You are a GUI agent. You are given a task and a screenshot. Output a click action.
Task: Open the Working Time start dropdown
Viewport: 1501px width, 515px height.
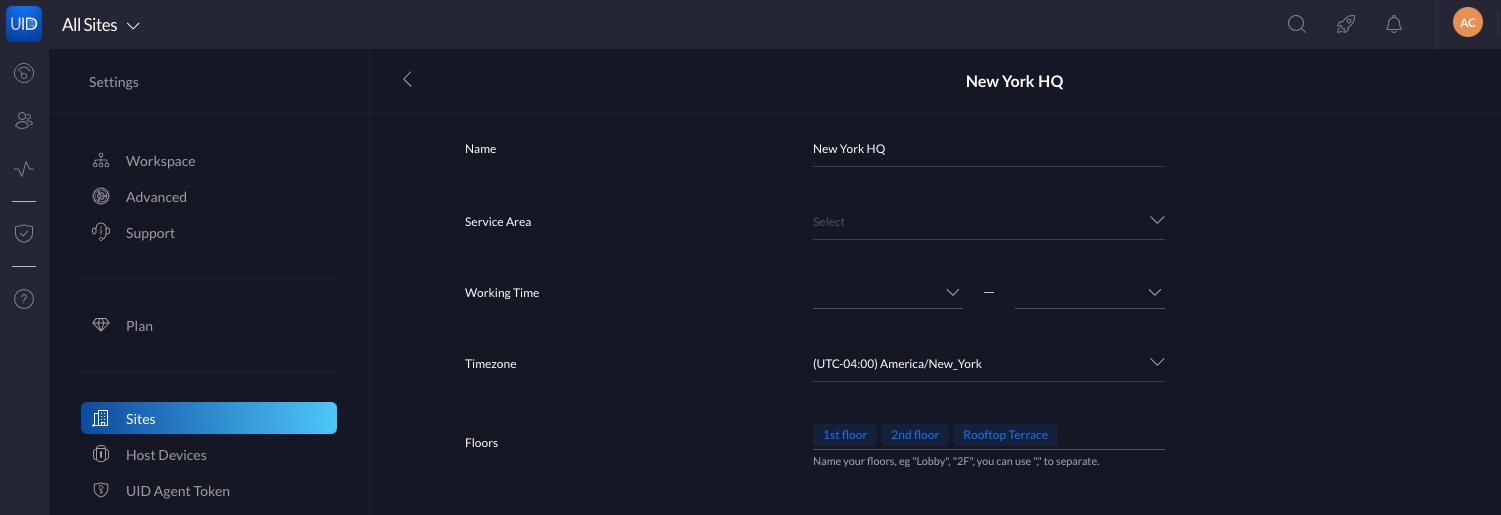[888, 293]
